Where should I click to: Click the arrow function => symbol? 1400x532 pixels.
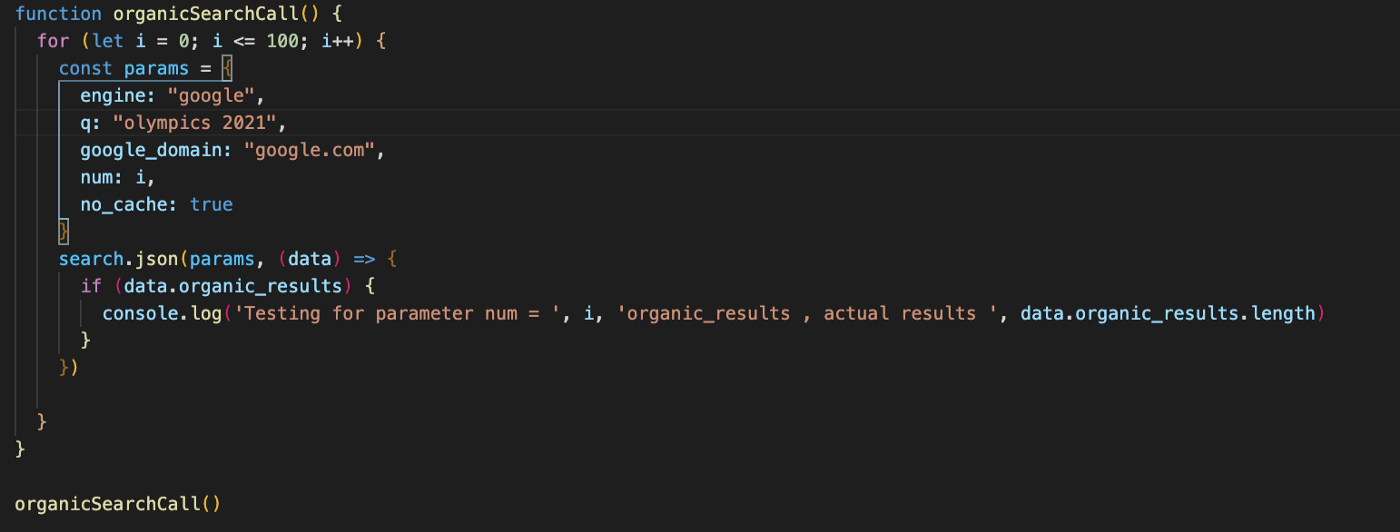(364, 259)
